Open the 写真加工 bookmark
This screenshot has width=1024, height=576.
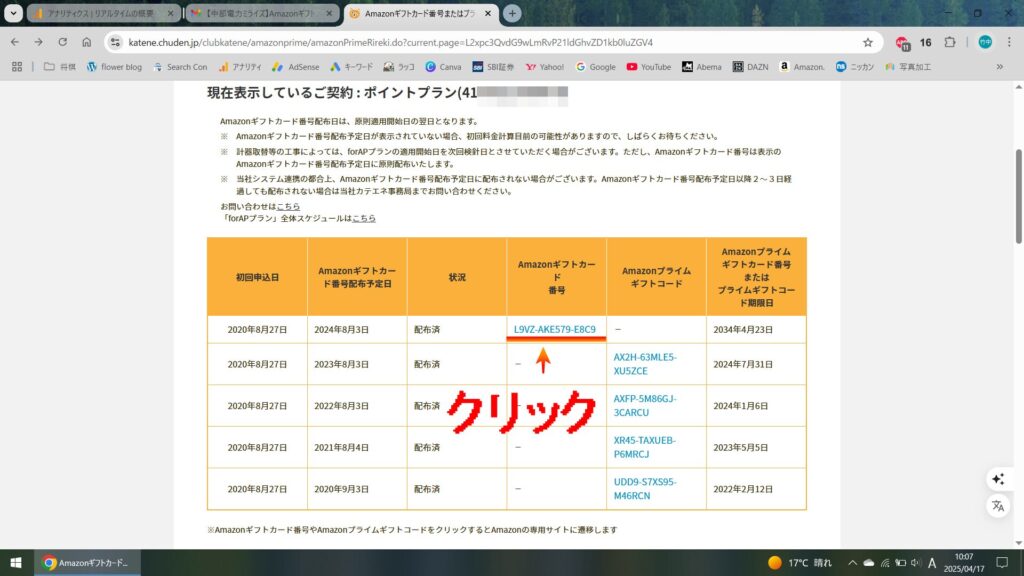[x=908, y=67]
